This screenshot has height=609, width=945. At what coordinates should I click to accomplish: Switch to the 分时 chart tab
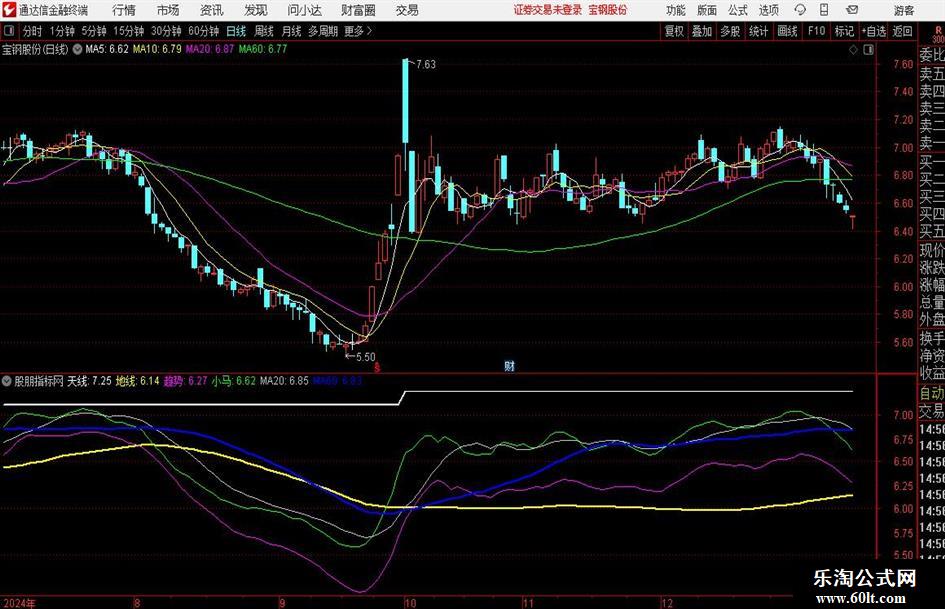click(x=33, y=31)
